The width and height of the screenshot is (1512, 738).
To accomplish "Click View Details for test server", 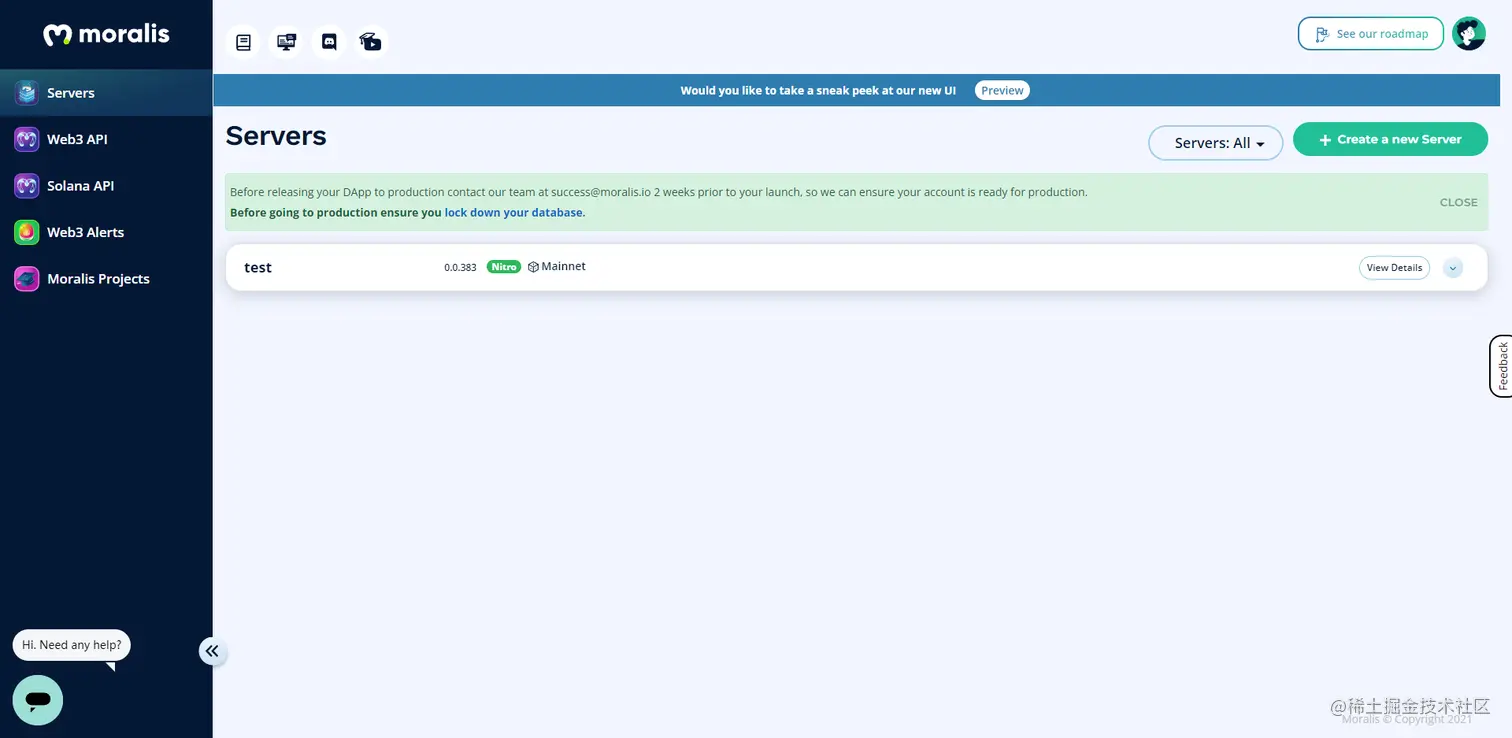I will [1394, 268].
